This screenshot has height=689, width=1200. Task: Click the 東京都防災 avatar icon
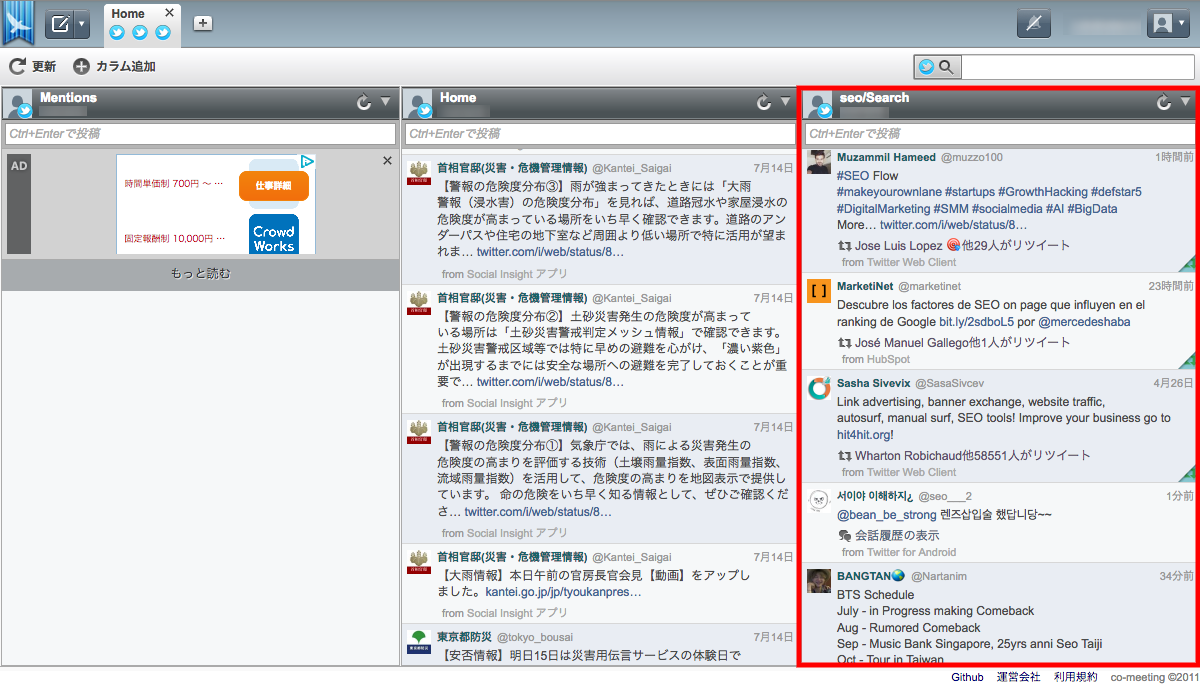pos(419,642)
